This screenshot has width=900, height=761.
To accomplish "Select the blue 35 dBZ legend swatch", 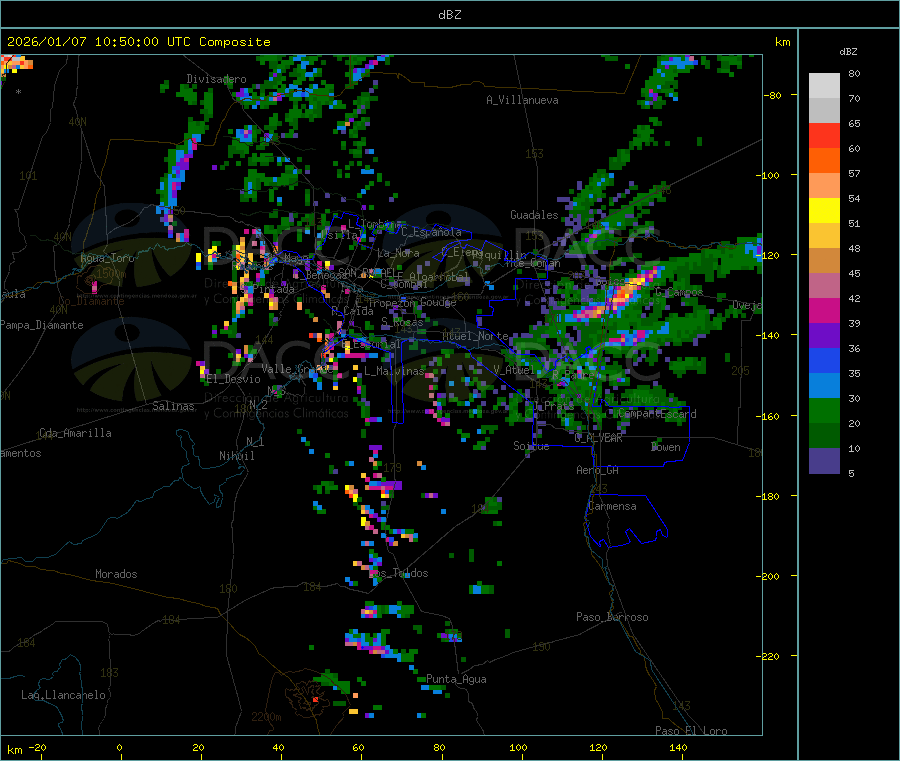I will click(x=824, y=360).
